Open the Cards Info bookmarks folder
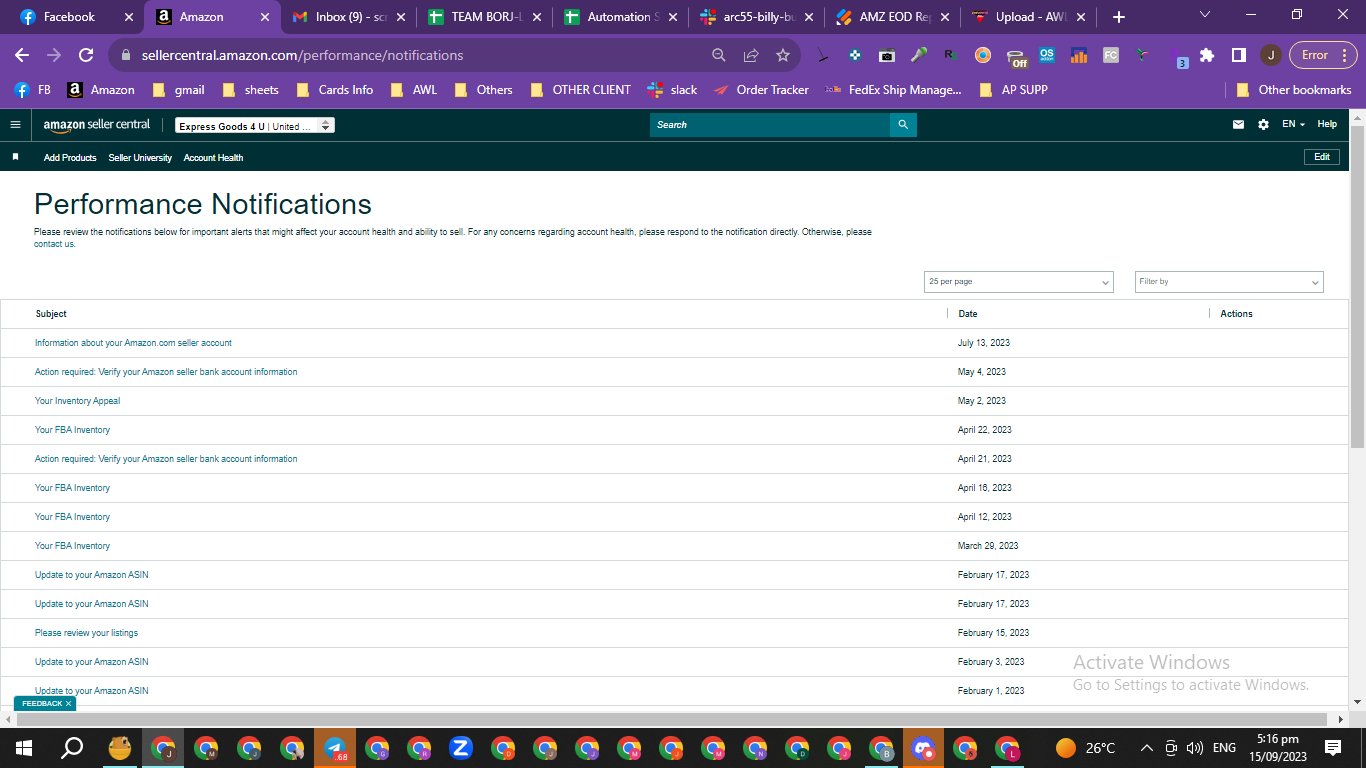 click(335, 90)
